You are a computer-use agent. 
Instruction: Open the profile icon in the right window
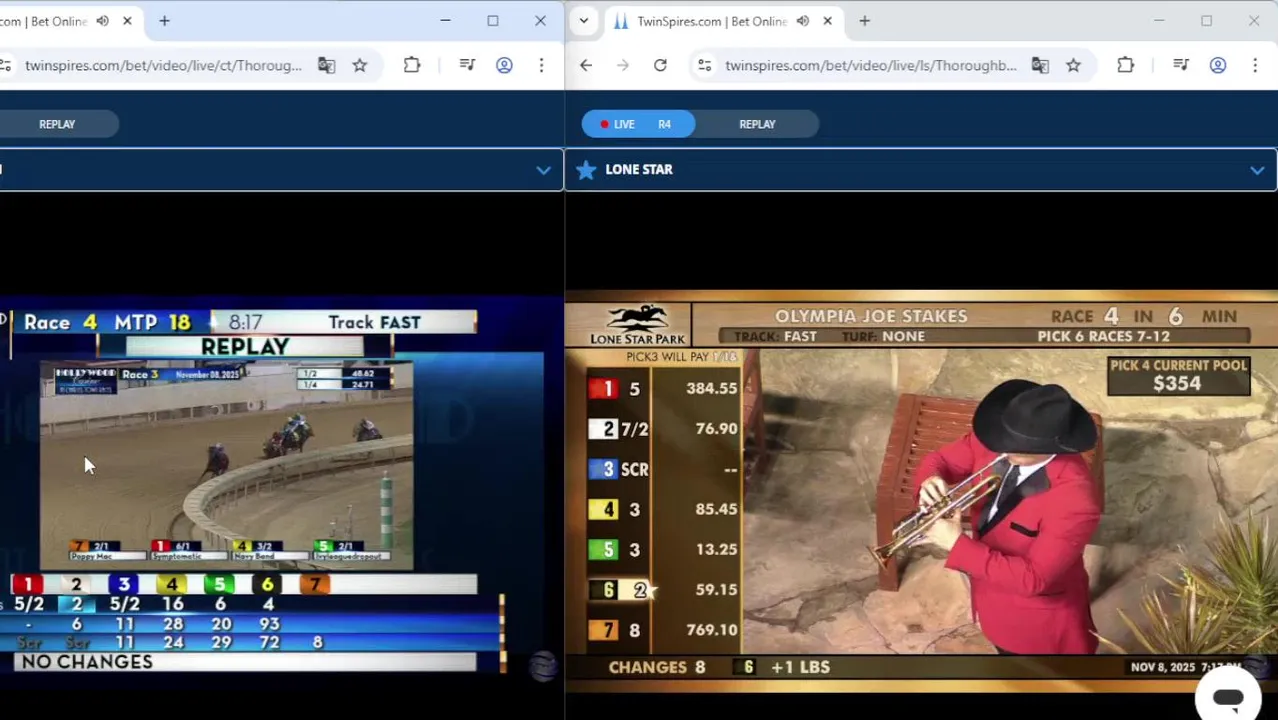point(1218,65)
